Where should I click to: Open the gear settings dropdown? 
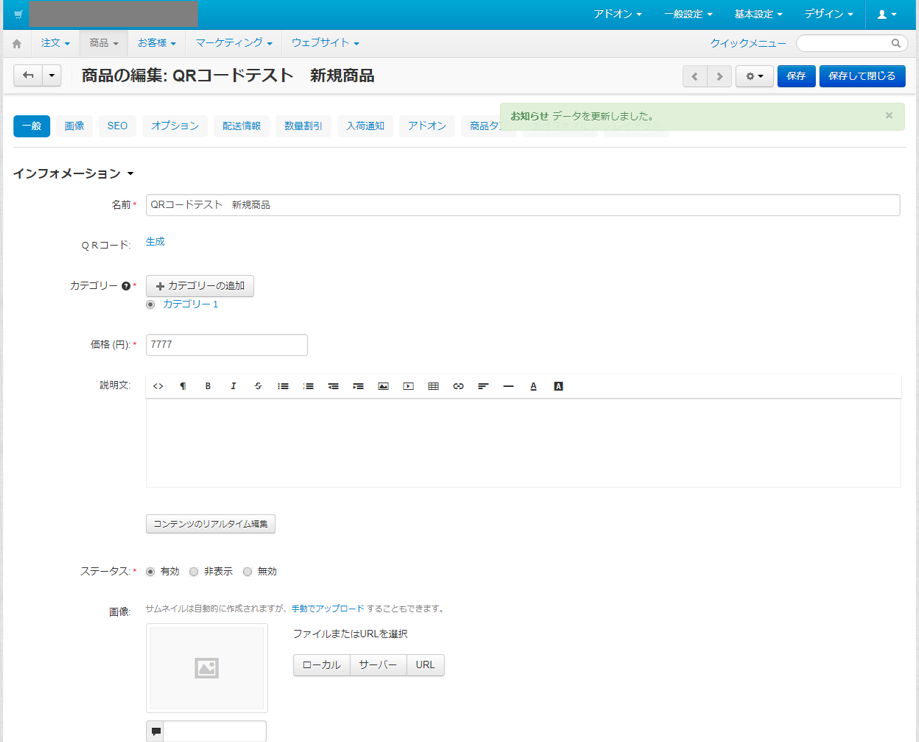tap(754, 76)
